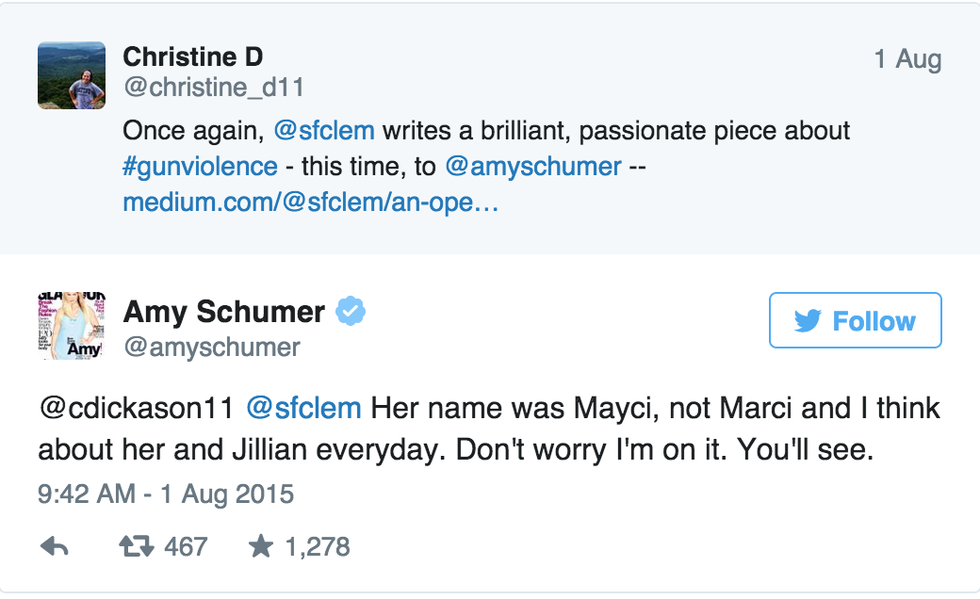This screenshot has width=980, height=599.
Task: Open the Christine D display name
Action: (x=191, y=58)
